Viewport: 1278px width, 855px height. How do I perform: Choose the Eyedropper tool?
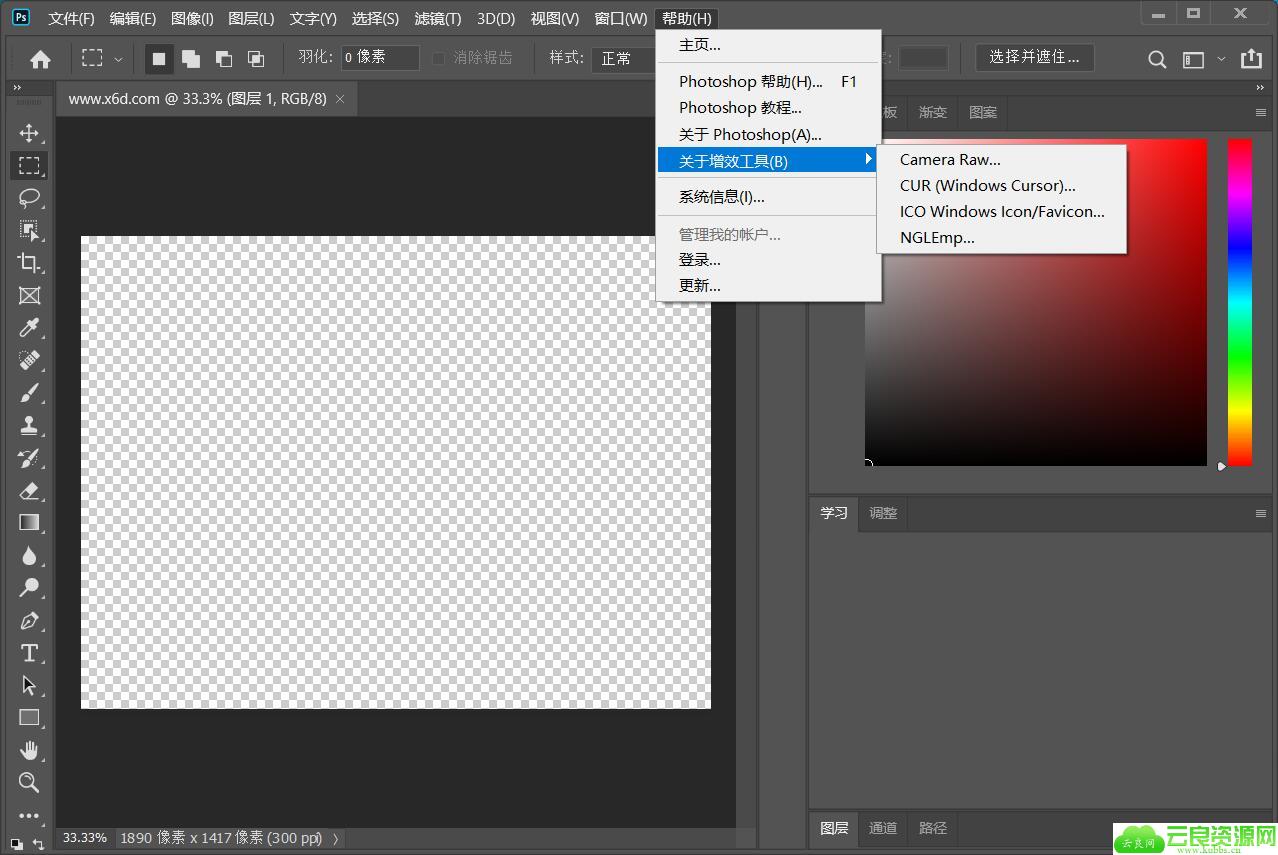29,328
